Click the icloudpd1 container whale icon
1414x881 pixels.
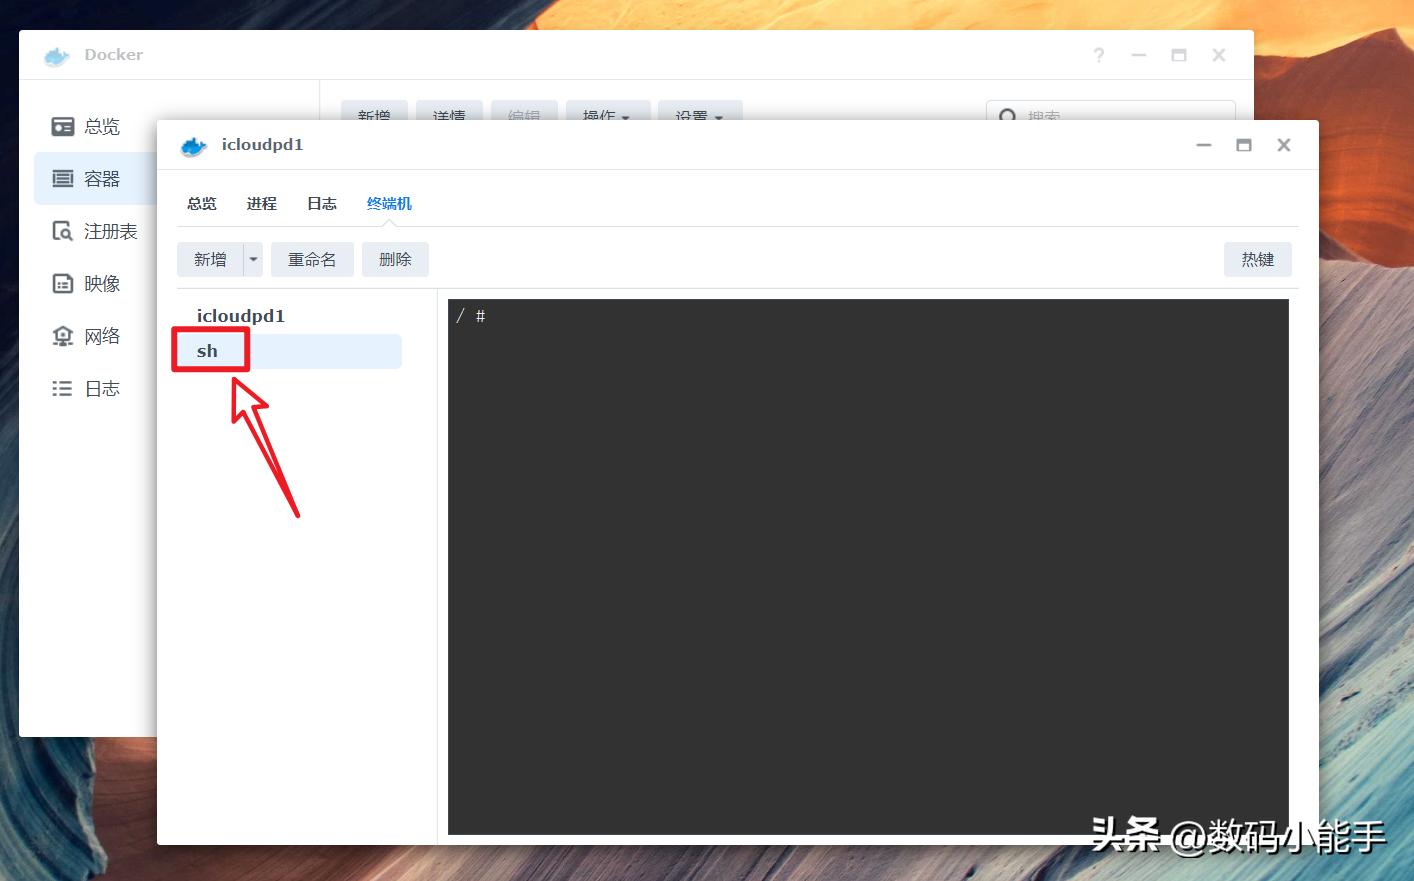193,145
